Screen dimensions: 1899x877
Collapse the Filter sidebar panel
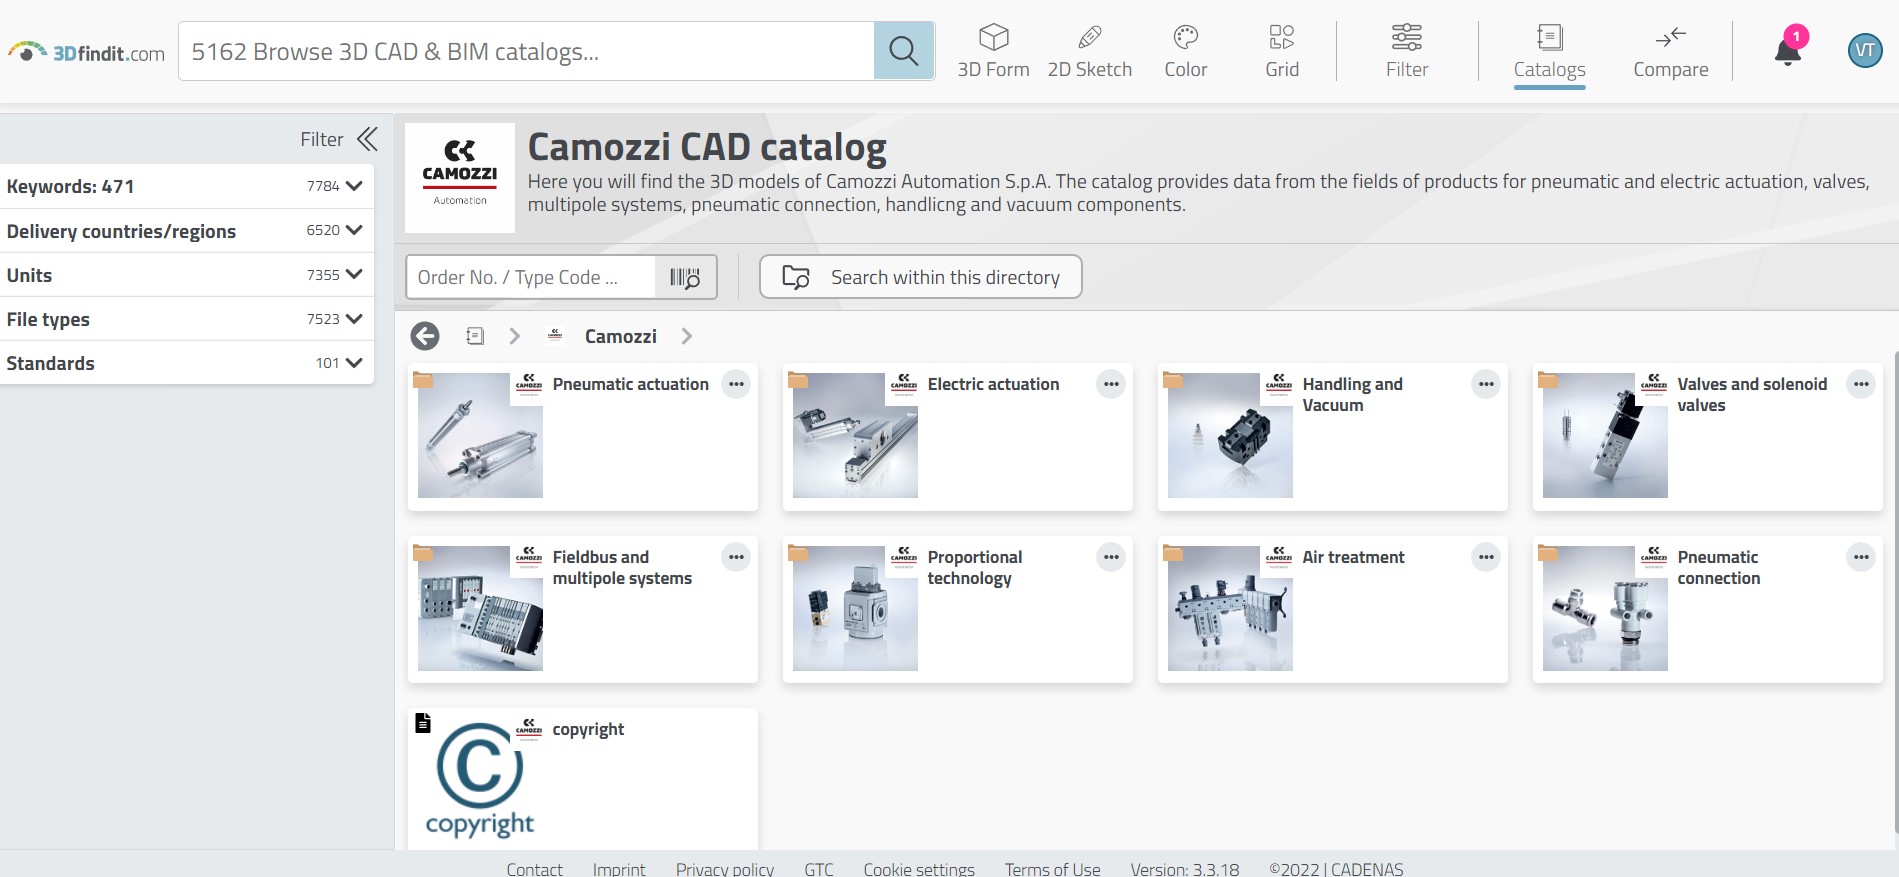tap(368, 139)
